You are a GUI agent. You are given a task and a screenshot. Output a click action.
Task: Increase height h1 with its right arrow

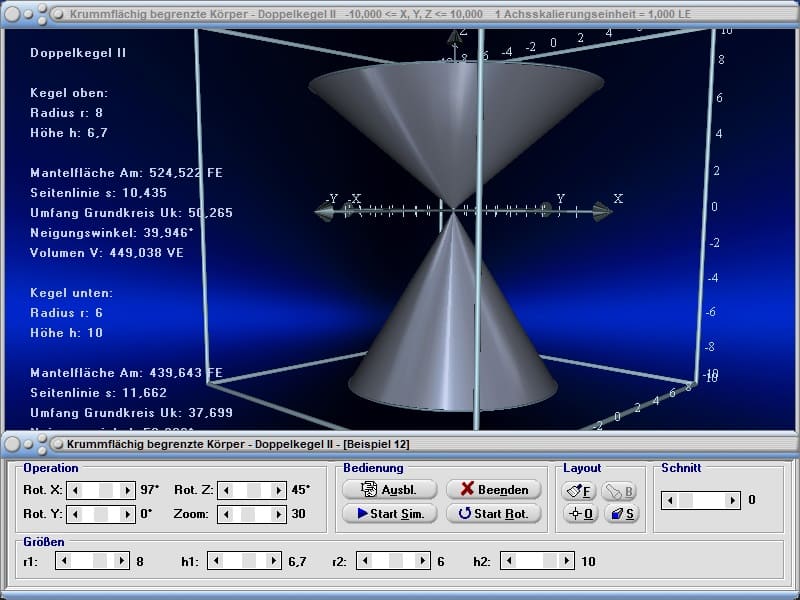(x=273, y=561)
